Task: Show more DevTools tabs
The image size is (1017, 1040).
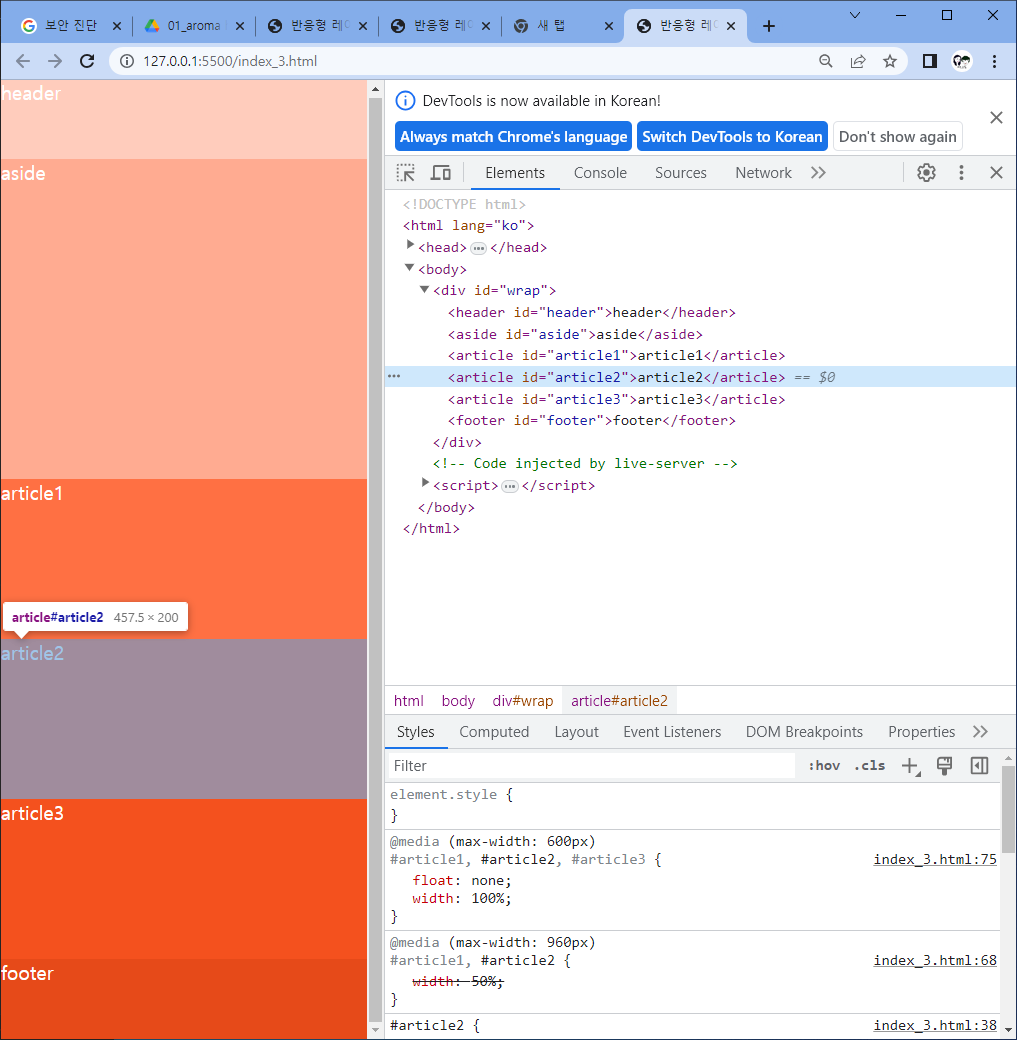Action: coord(818,173)
